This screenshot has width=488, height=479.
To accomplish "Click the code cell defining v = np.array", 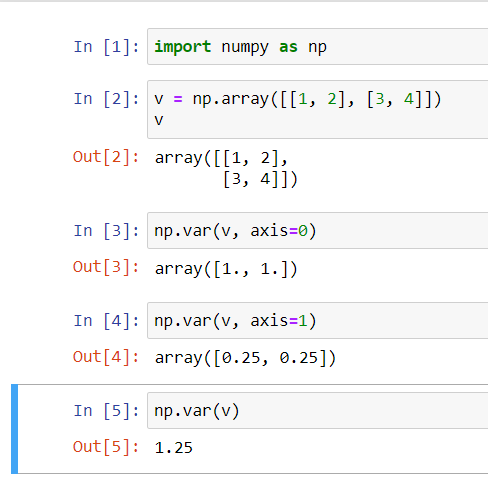I will (318, 109).
